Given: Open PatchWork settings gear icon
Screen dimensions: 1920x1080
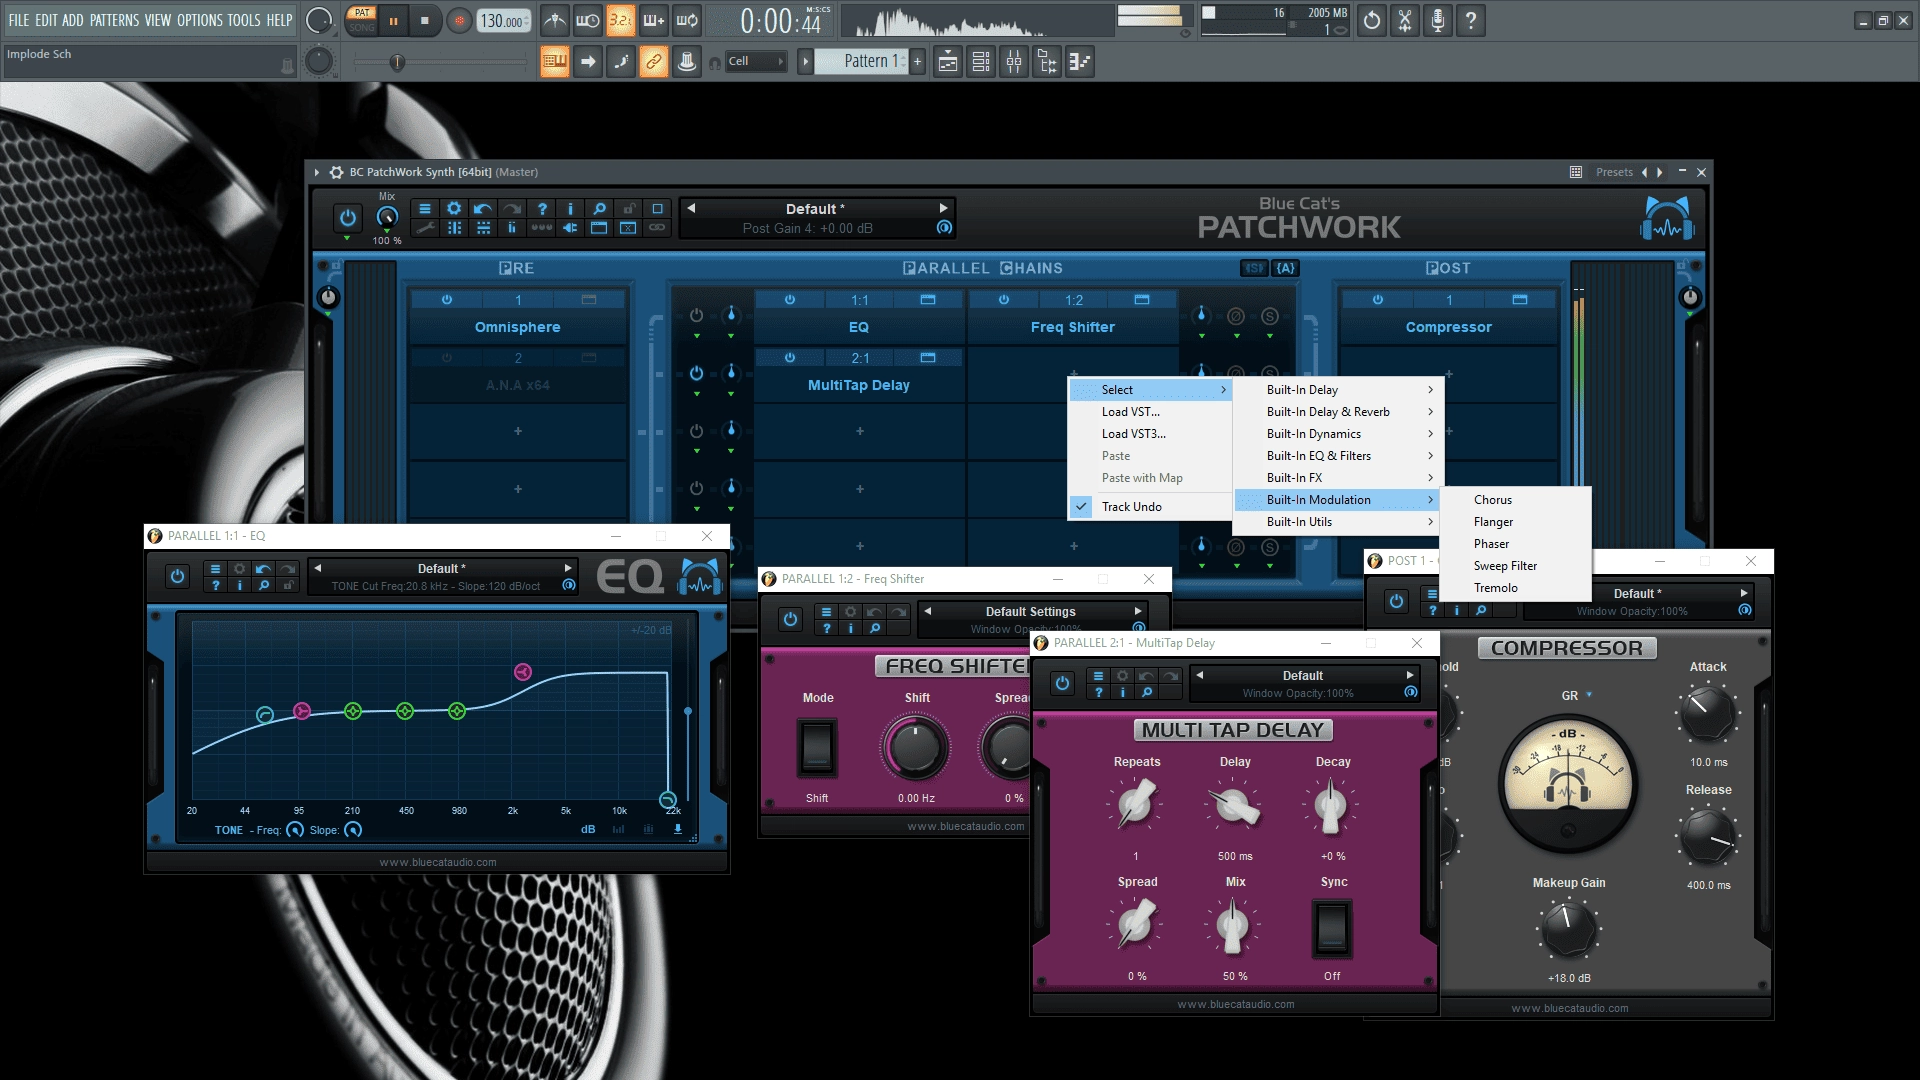Looking at the screenshot, I should (454, 209).
